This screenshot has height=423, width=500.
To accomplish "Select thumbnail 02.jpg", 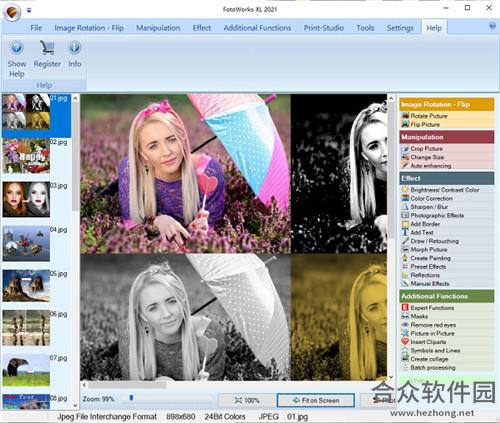I will tap(26, 156).
